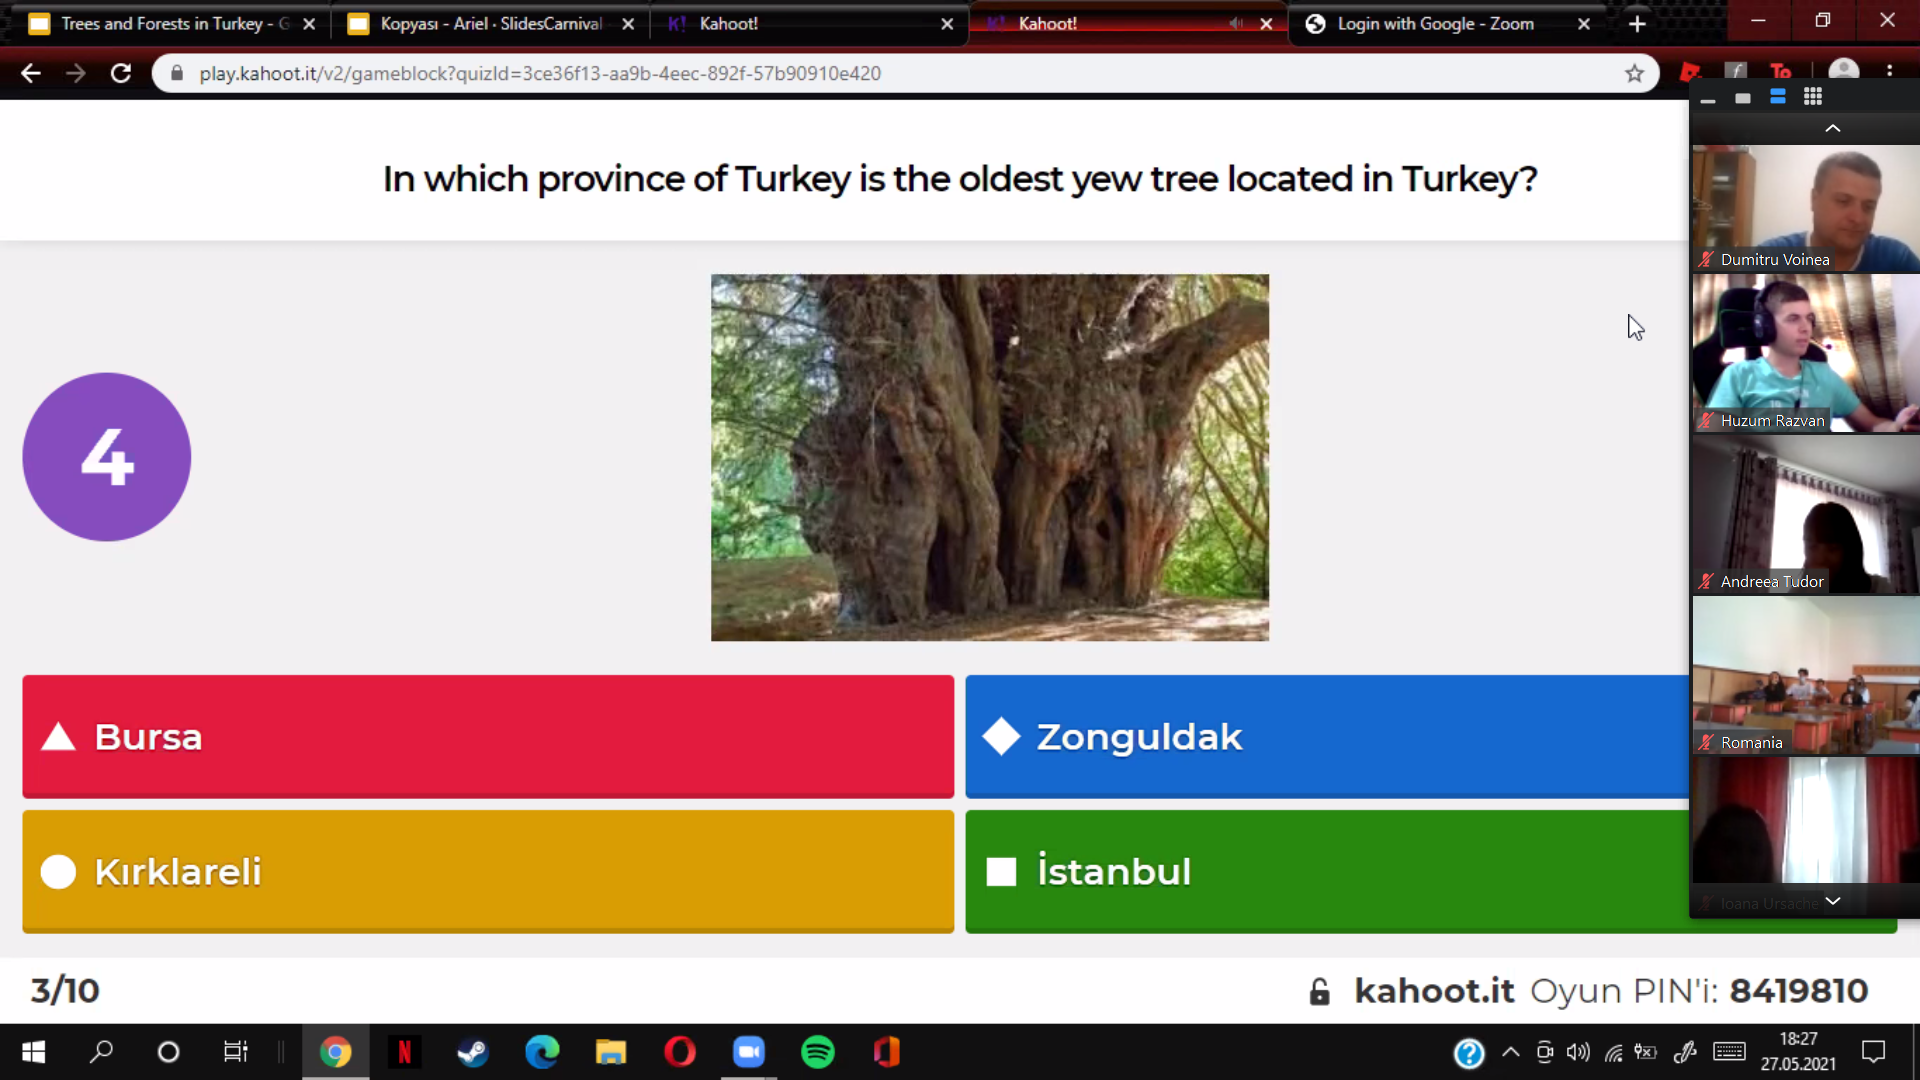Viewport: 1920px width, 1080px height.
Task: Bookmark this page with the star icon
Action: (x=1634, y=73)
